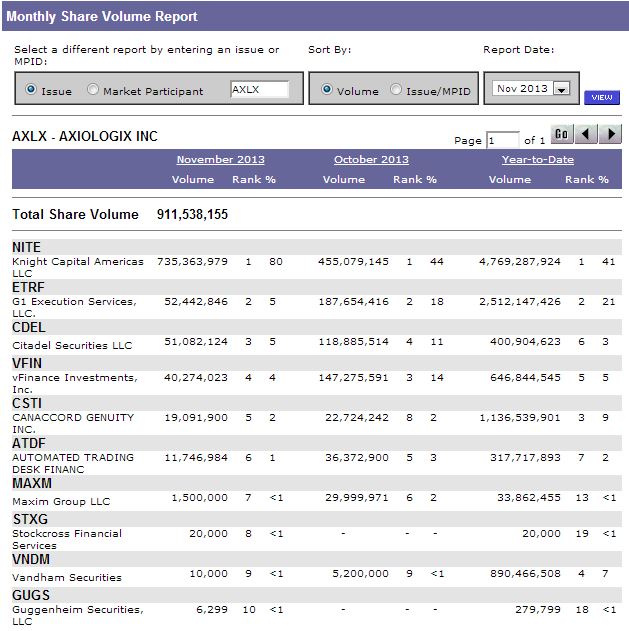Click November volume 6,299
Image resolution: width=629 pixels, height=631 pixels.
[212, 610]
